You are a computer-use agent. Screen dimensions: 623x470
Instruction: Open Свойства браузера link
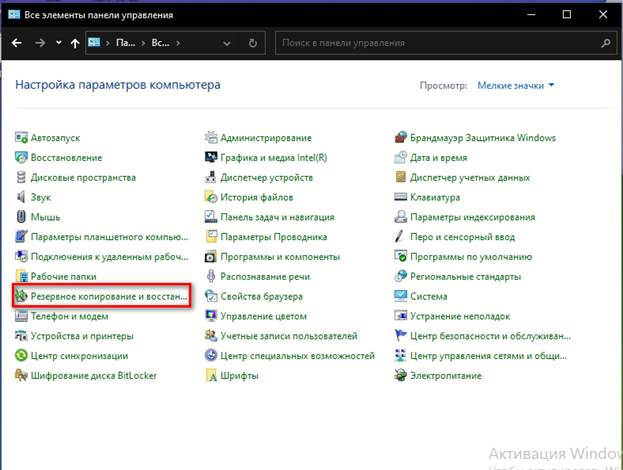pos(261,296)
